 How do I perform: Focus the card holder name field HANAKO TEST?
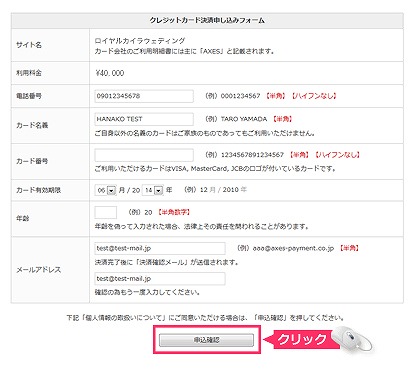pyautogui.click(x=144, y=119)
